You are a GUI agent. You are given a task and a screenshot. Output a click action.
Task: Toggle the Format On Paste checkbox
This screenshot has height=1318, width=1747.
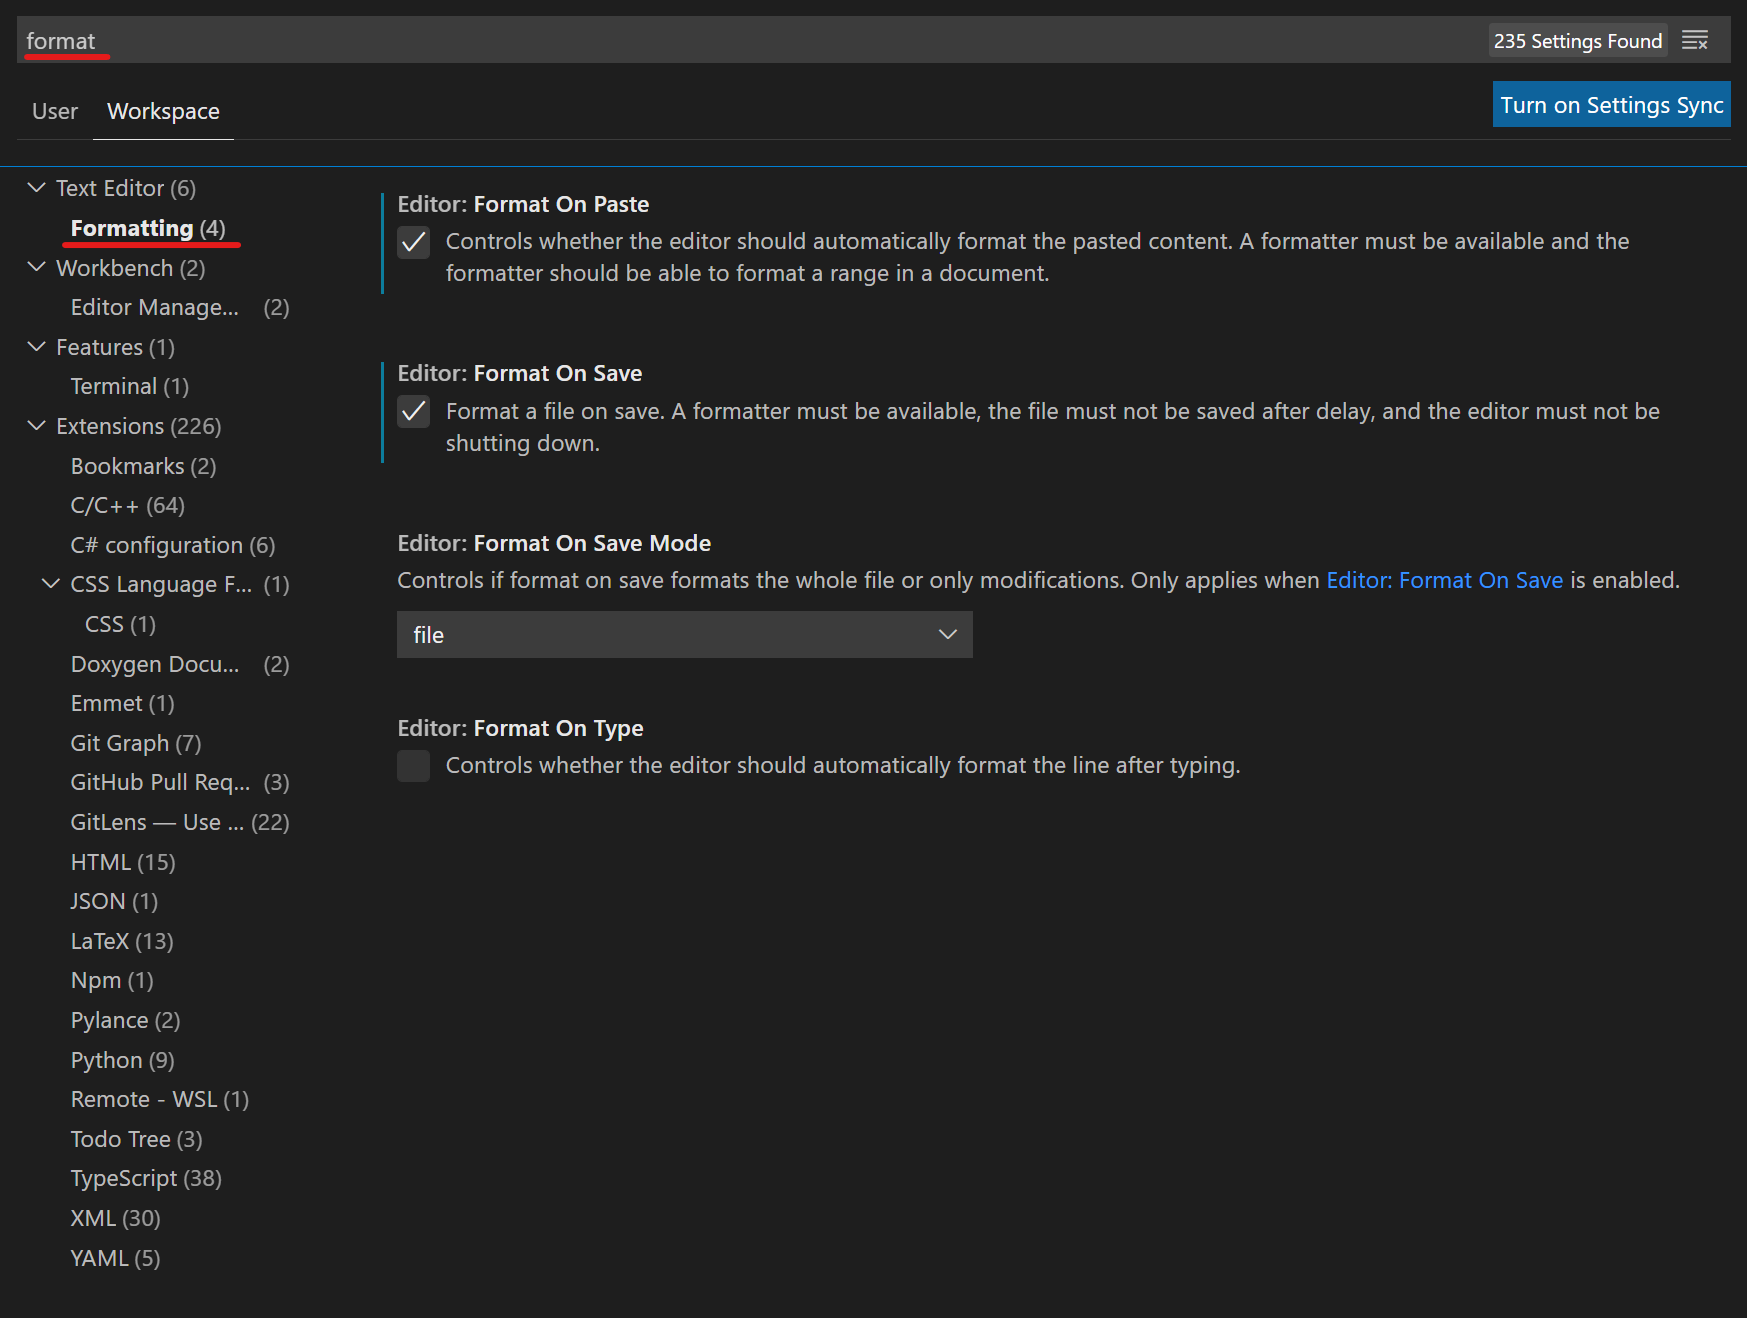[414, 243]
